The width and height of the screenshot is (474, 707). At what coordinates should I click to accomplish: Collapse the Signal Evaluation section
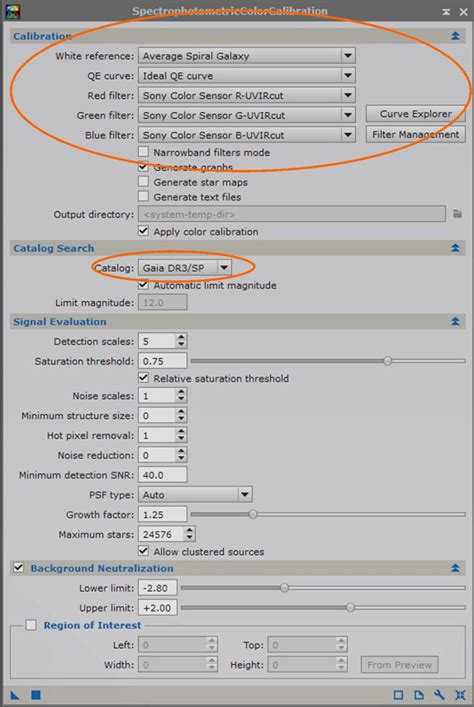point(455,321)
